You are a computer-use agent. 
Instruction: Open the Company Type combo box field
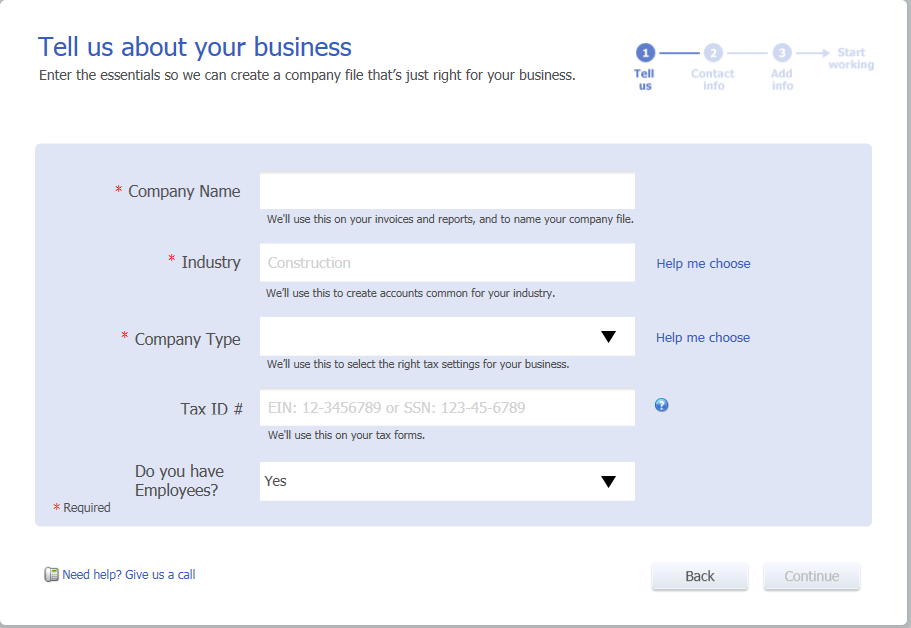tap(447, 336)
